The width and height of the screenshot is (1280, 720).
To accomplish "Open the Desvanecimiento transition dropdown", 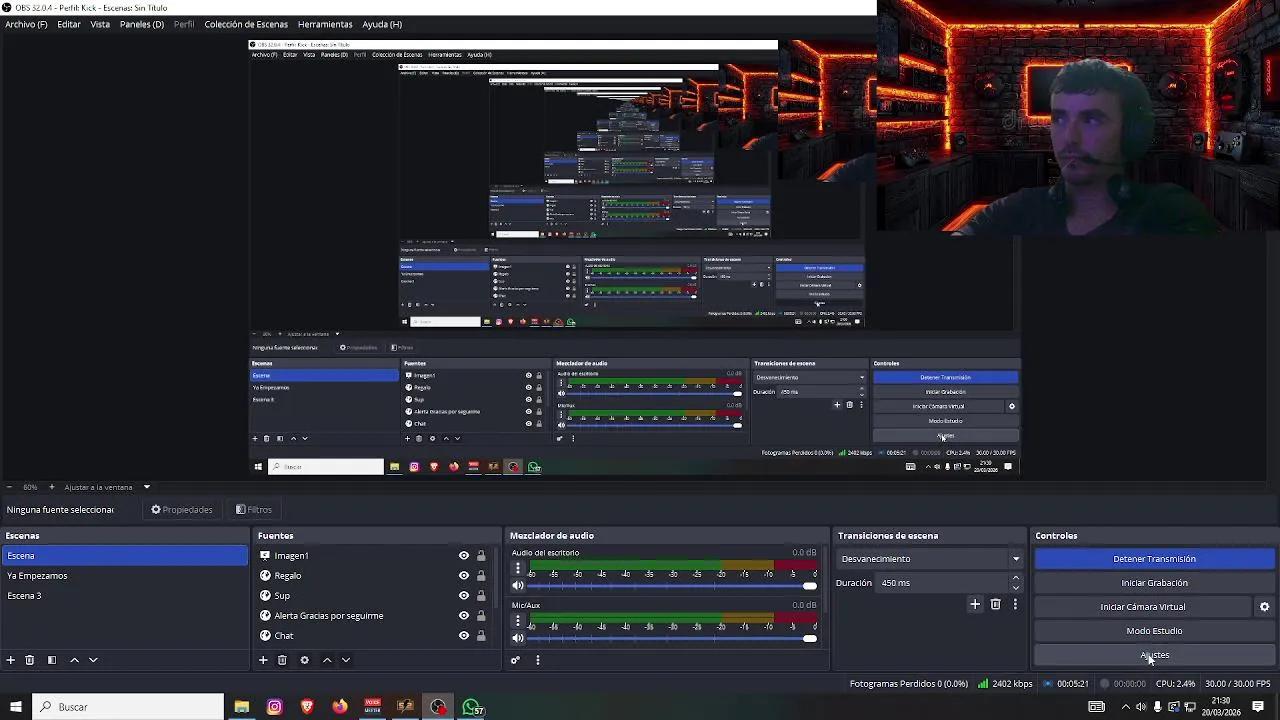I will [x=1016, y=558].
